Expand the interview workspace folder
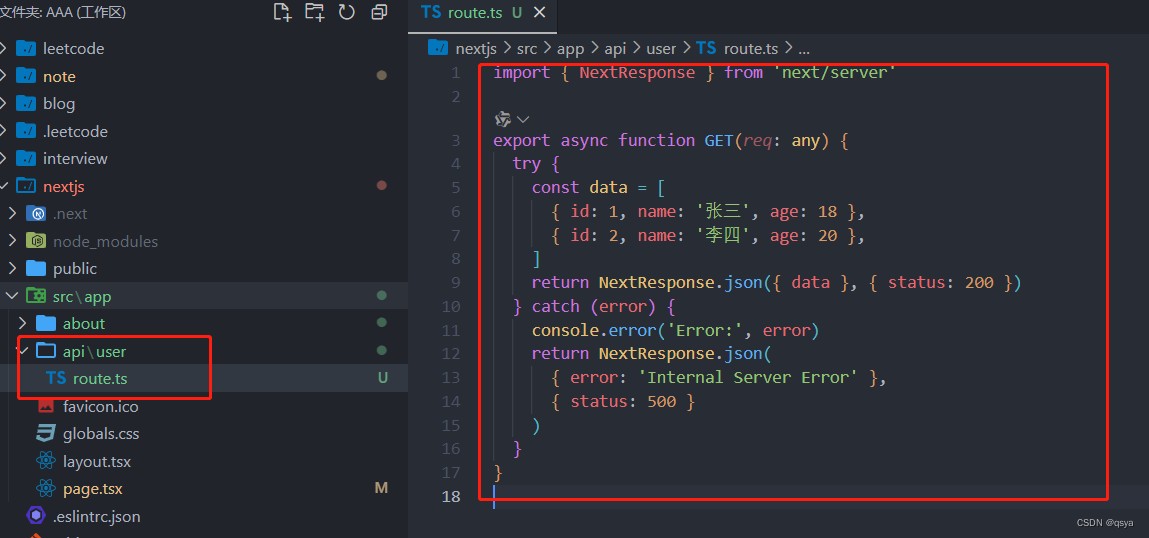The image size is (1149, 538). coord(4,158)
